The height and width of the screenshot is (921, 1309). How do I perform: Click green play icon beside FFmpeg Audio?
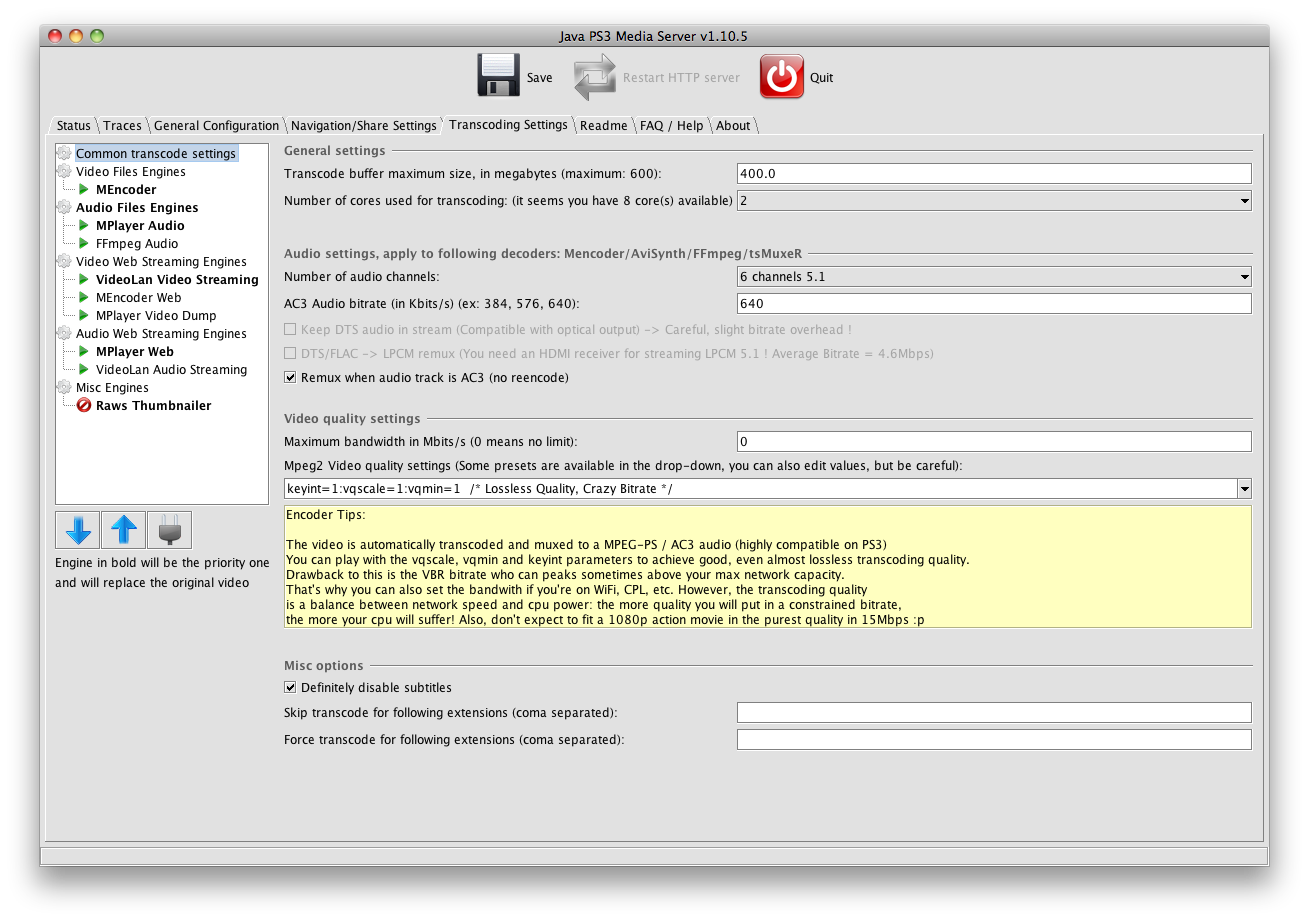click(x=84, y=244)
